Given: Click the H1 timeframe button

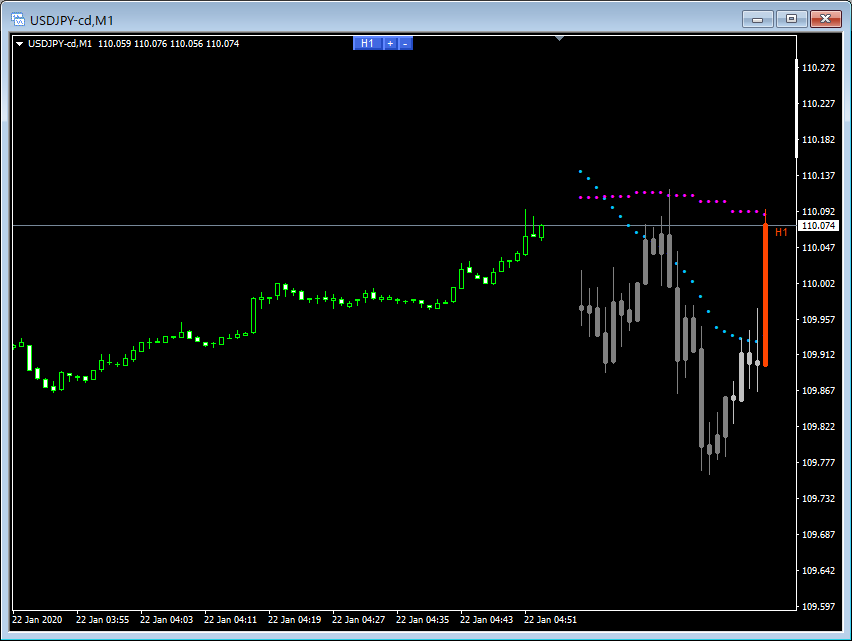Looking at the screenshot, I should pyautogui.click(x=367, y=43).
